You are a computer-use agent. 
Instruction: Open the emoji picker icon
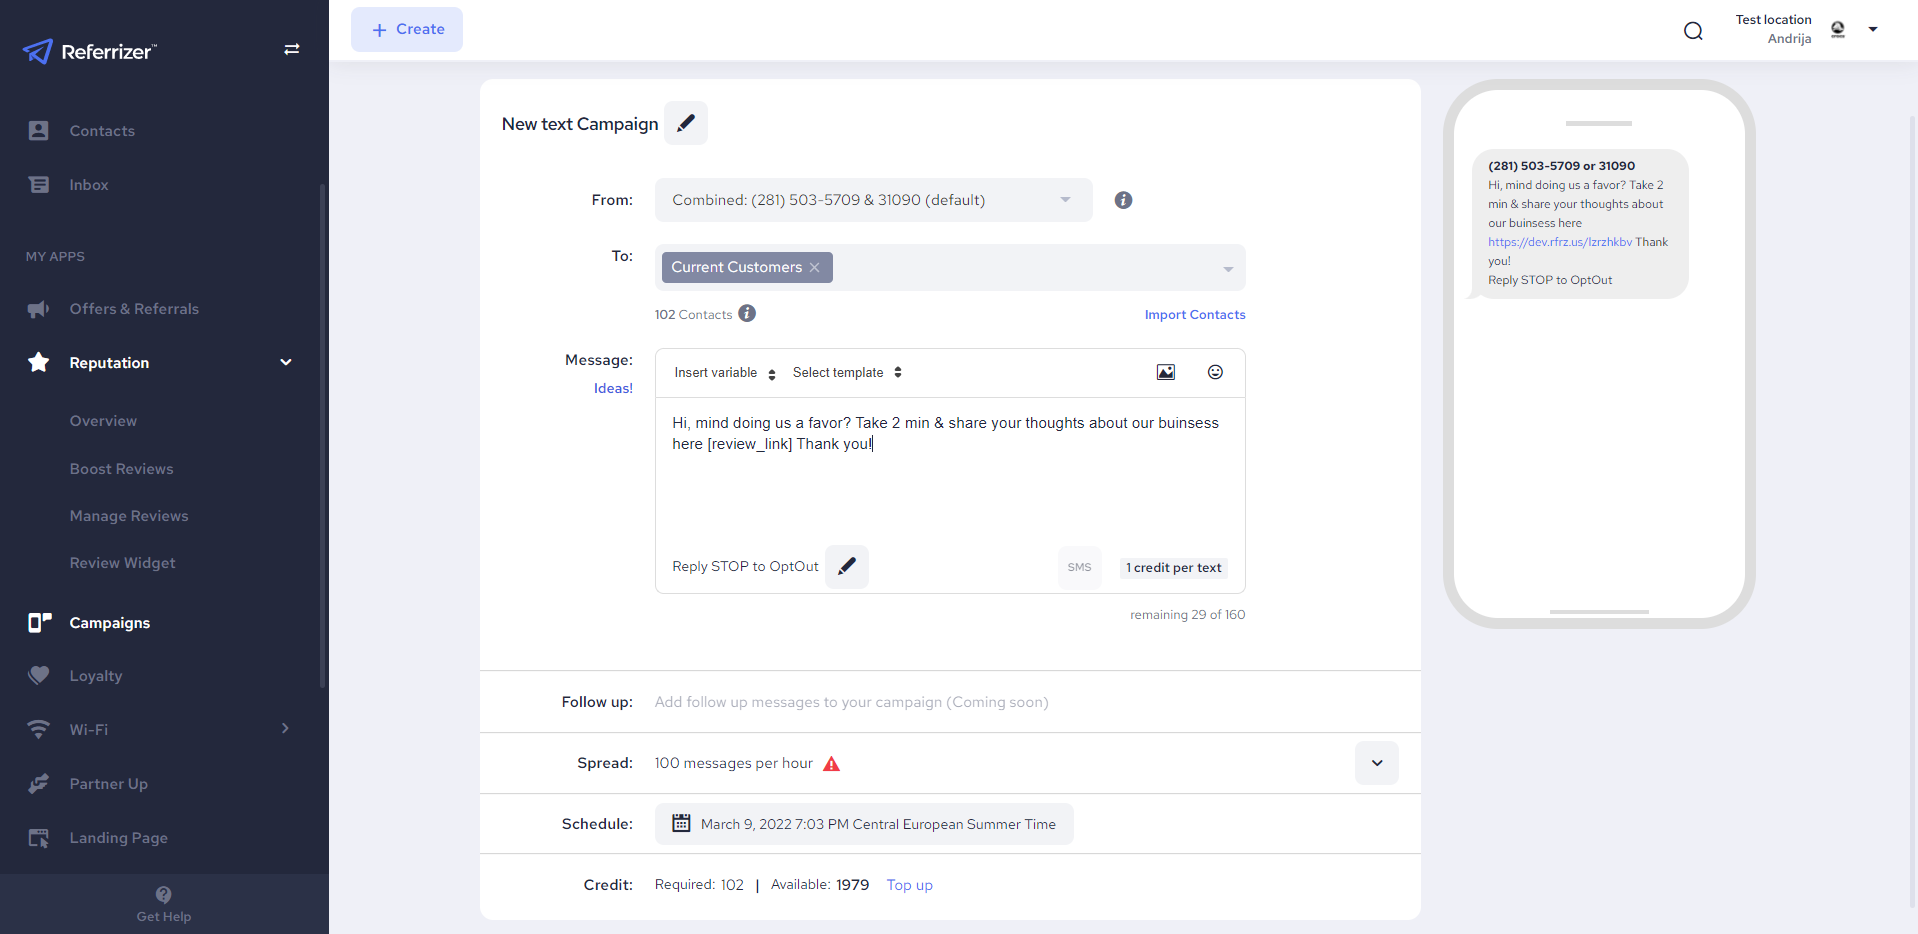(x=1215, y=372)
